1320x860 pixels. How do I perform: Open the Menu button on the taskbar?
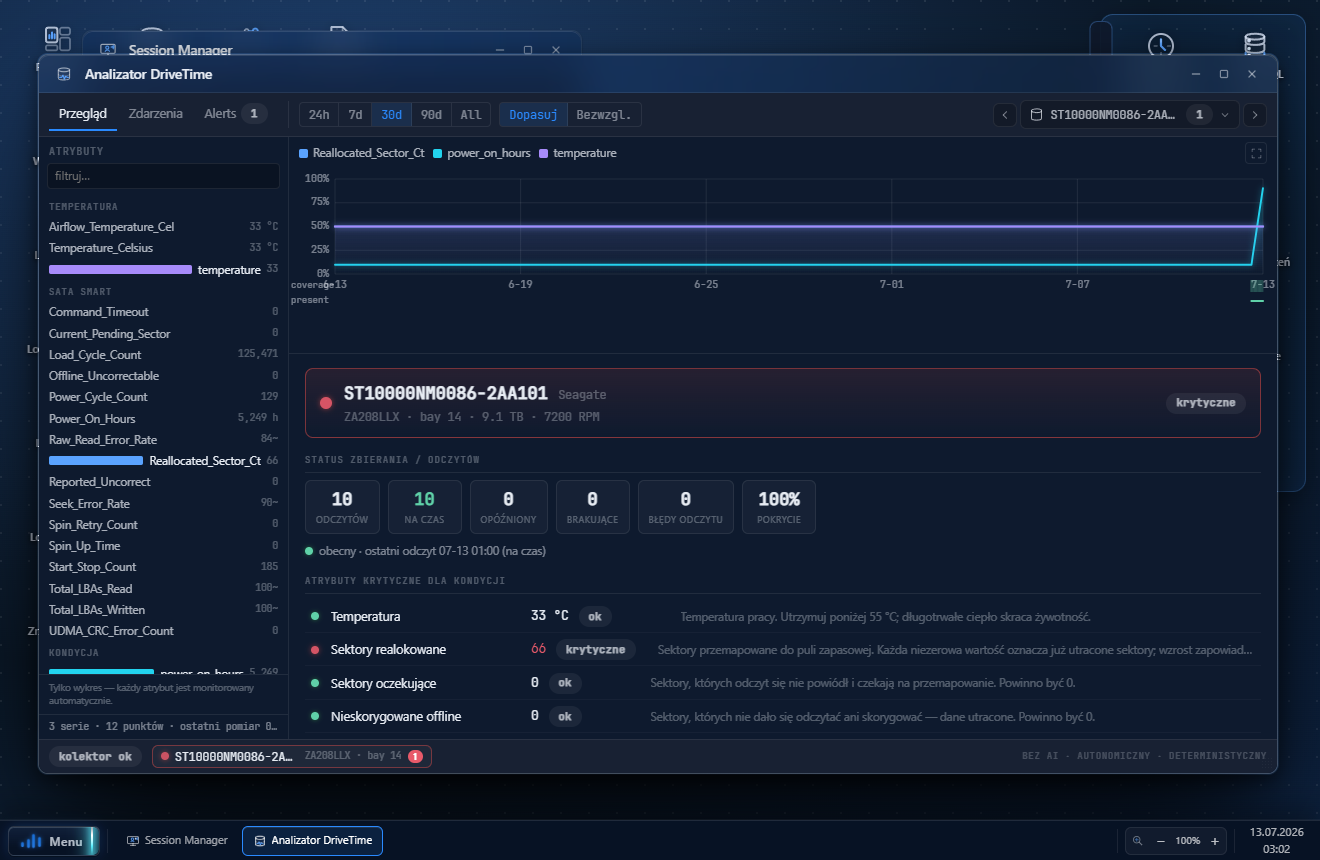(53, 841)
